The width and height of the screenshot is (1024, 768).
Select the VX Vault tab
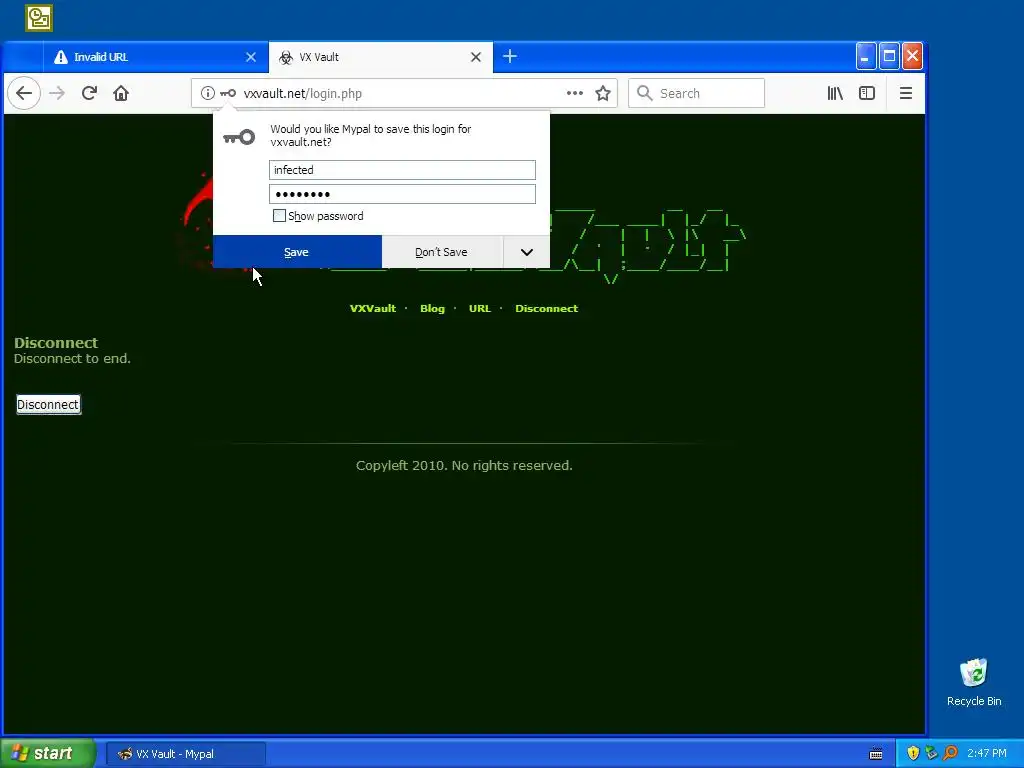click(x=381, y=57)
